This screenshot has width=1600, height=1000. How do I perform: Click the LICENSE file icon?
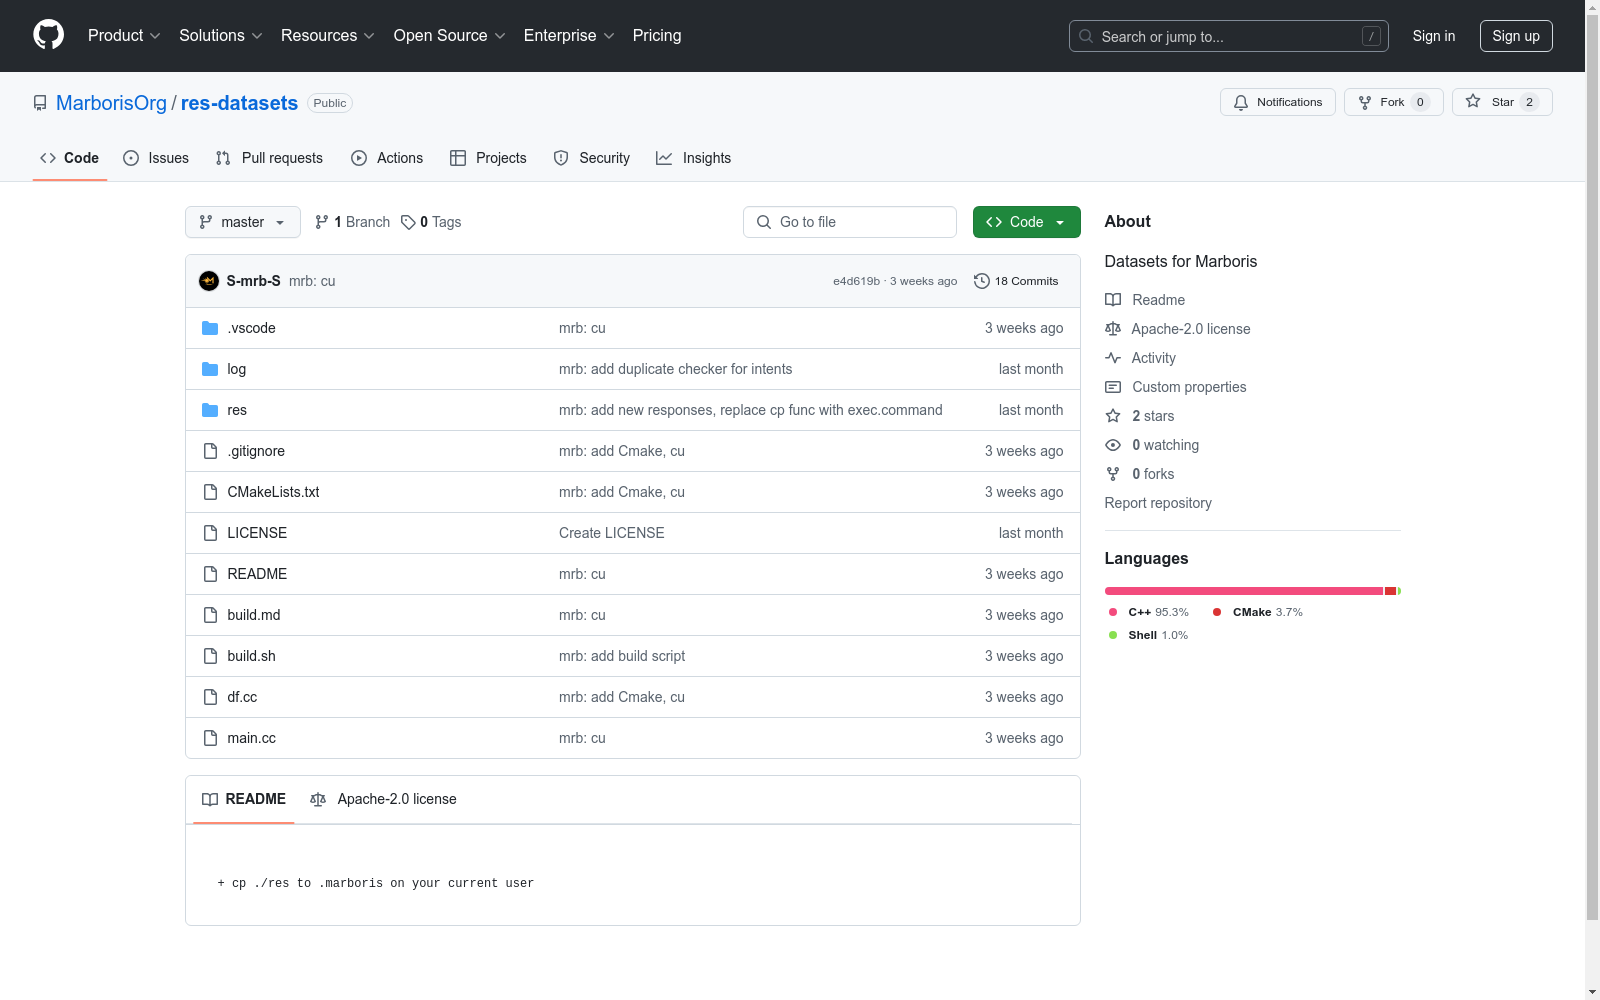click(210, 533)
